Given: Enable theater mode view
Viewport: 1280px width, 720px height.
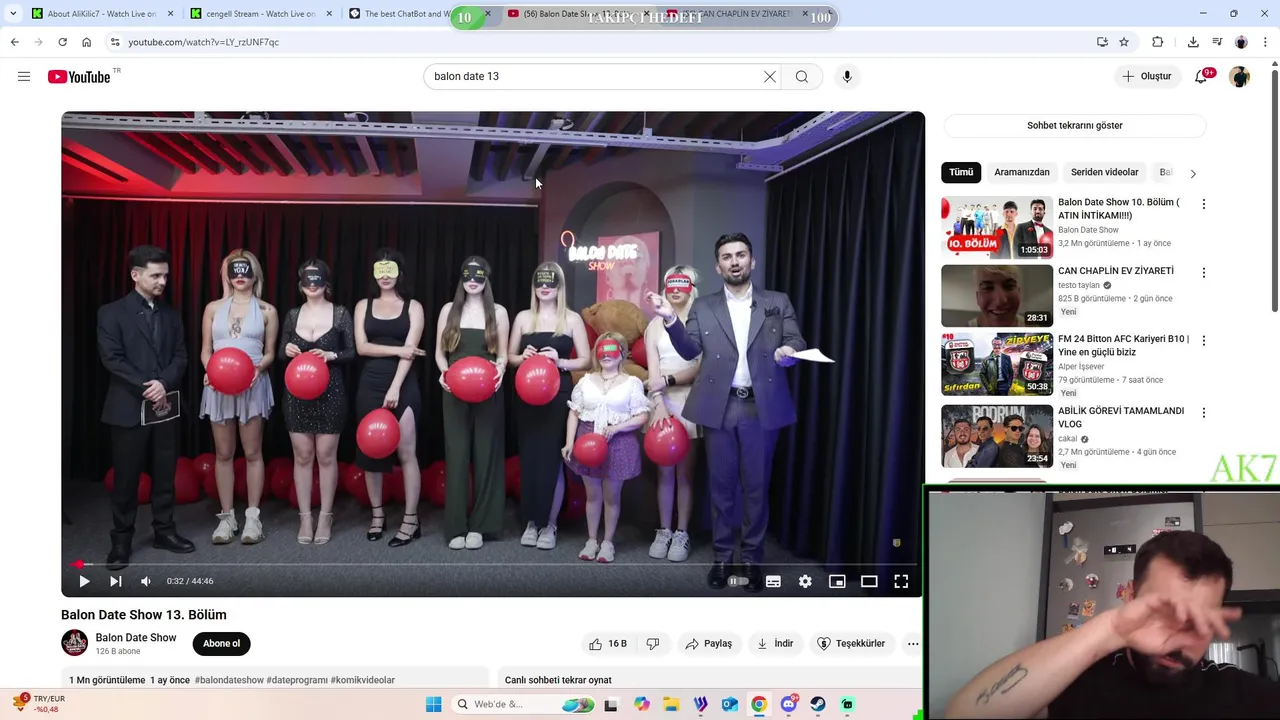Looking at the screenshot, I should tap(869, 581).
